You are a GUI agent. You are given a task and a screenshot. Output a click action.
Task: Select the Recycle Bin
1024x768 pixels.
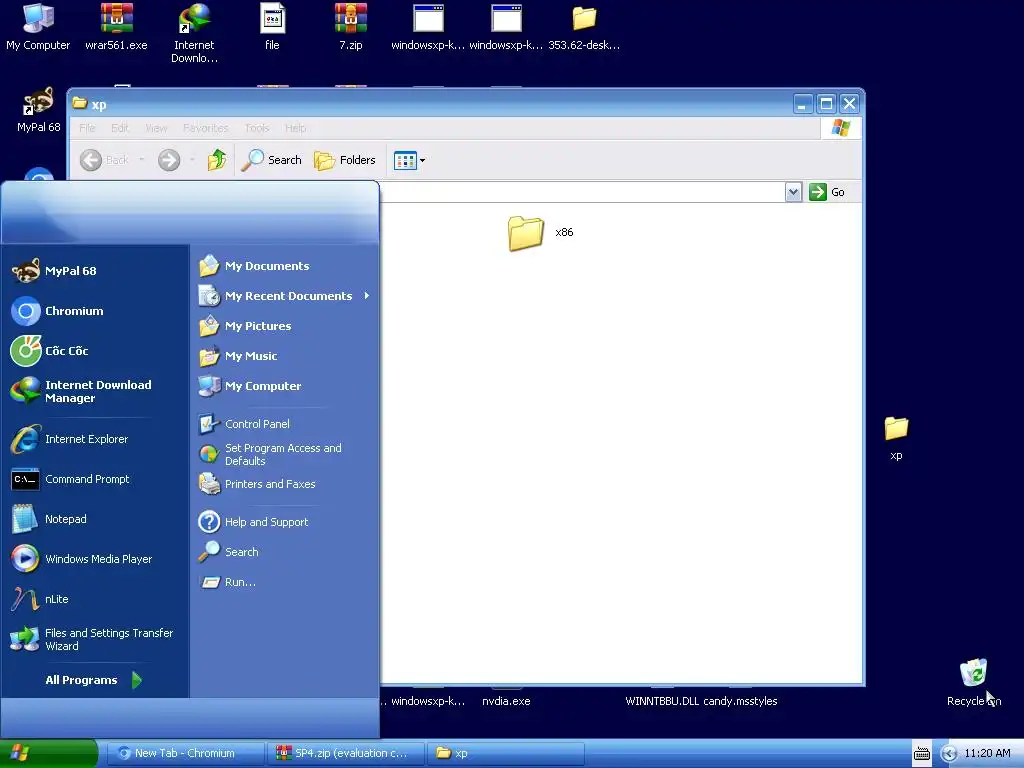pyautogui.click(x=973, y=682)
